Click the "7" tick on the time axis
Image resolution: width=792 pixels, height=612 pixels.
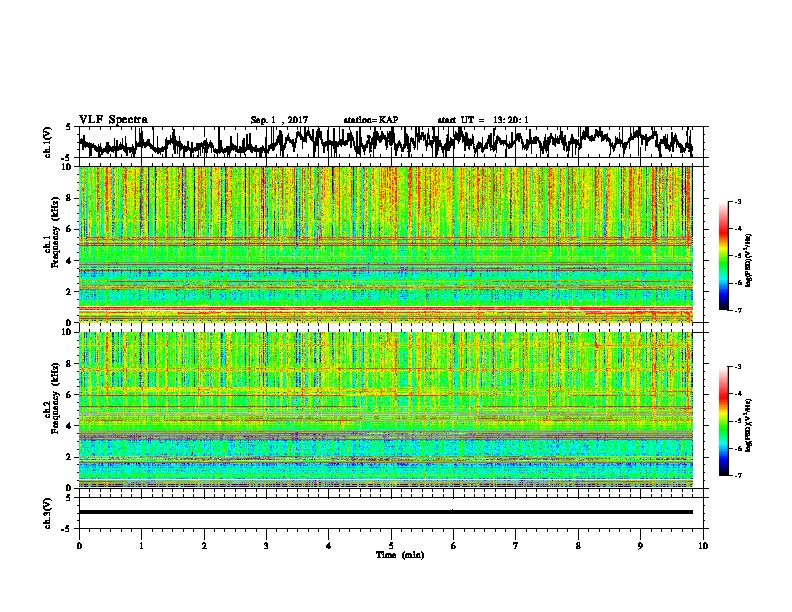516,546
